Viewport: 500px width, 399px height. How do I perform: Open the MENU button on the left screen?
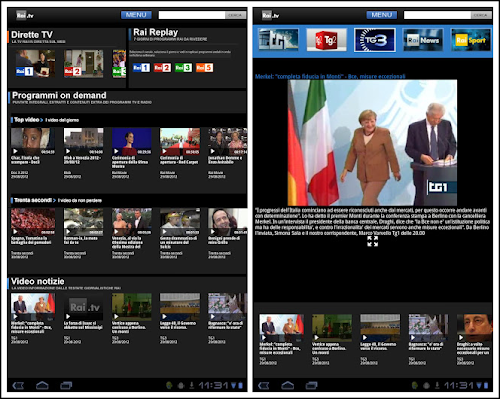pyautogui.click(x=136, y=15)
